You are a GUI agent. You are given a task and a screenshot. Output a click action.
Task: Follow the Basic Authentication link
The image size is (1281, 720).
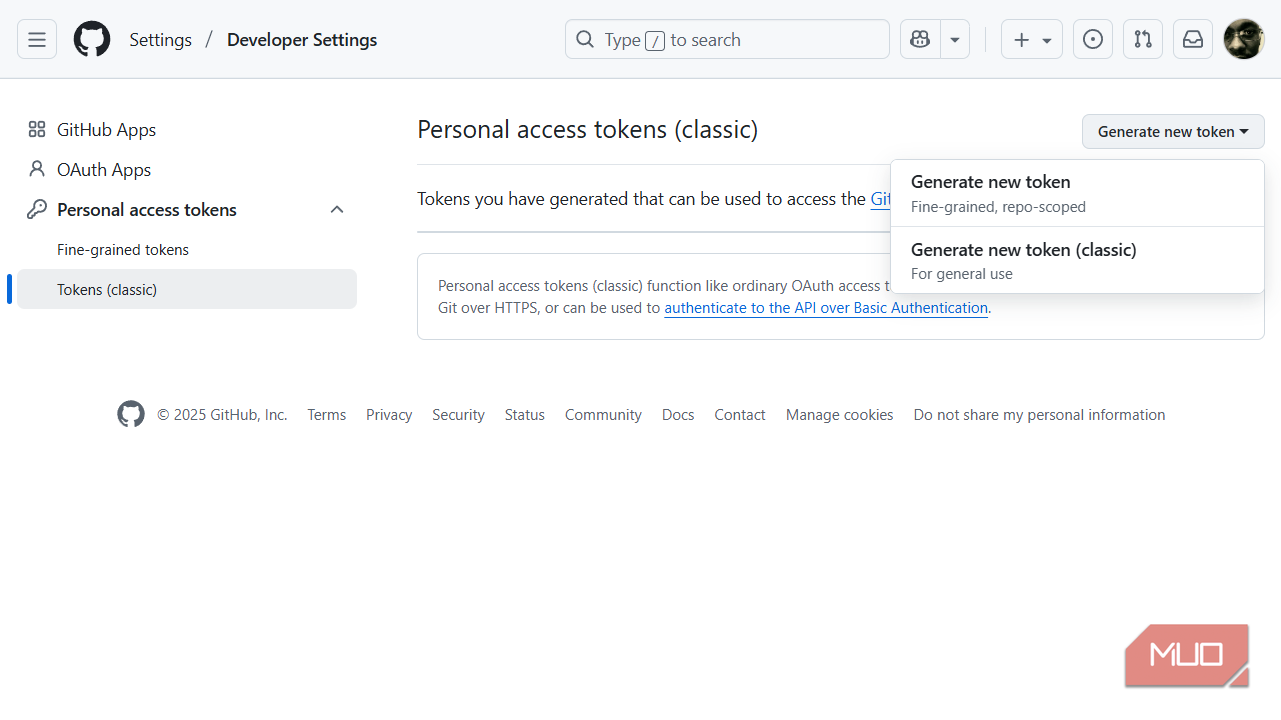[x=826, y=308]
